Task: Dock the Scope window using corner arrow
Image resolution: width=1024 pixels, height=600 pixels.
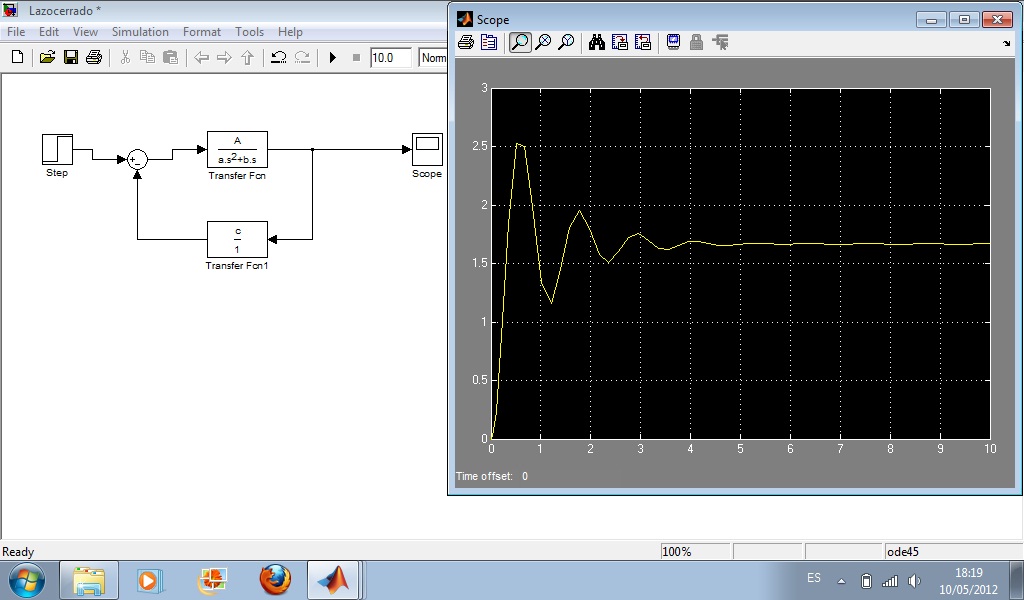Action: (x=1006, y=44)
